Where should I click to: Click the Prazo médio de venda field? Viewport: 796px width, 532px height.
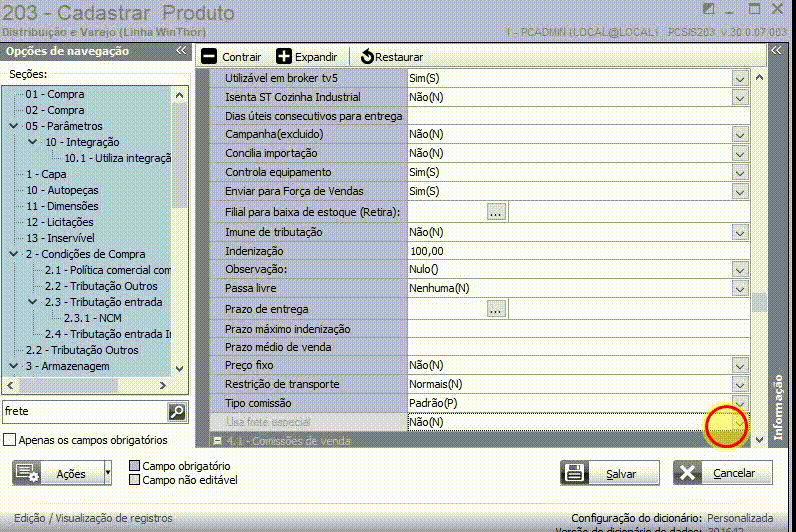[x=578, y=347]
